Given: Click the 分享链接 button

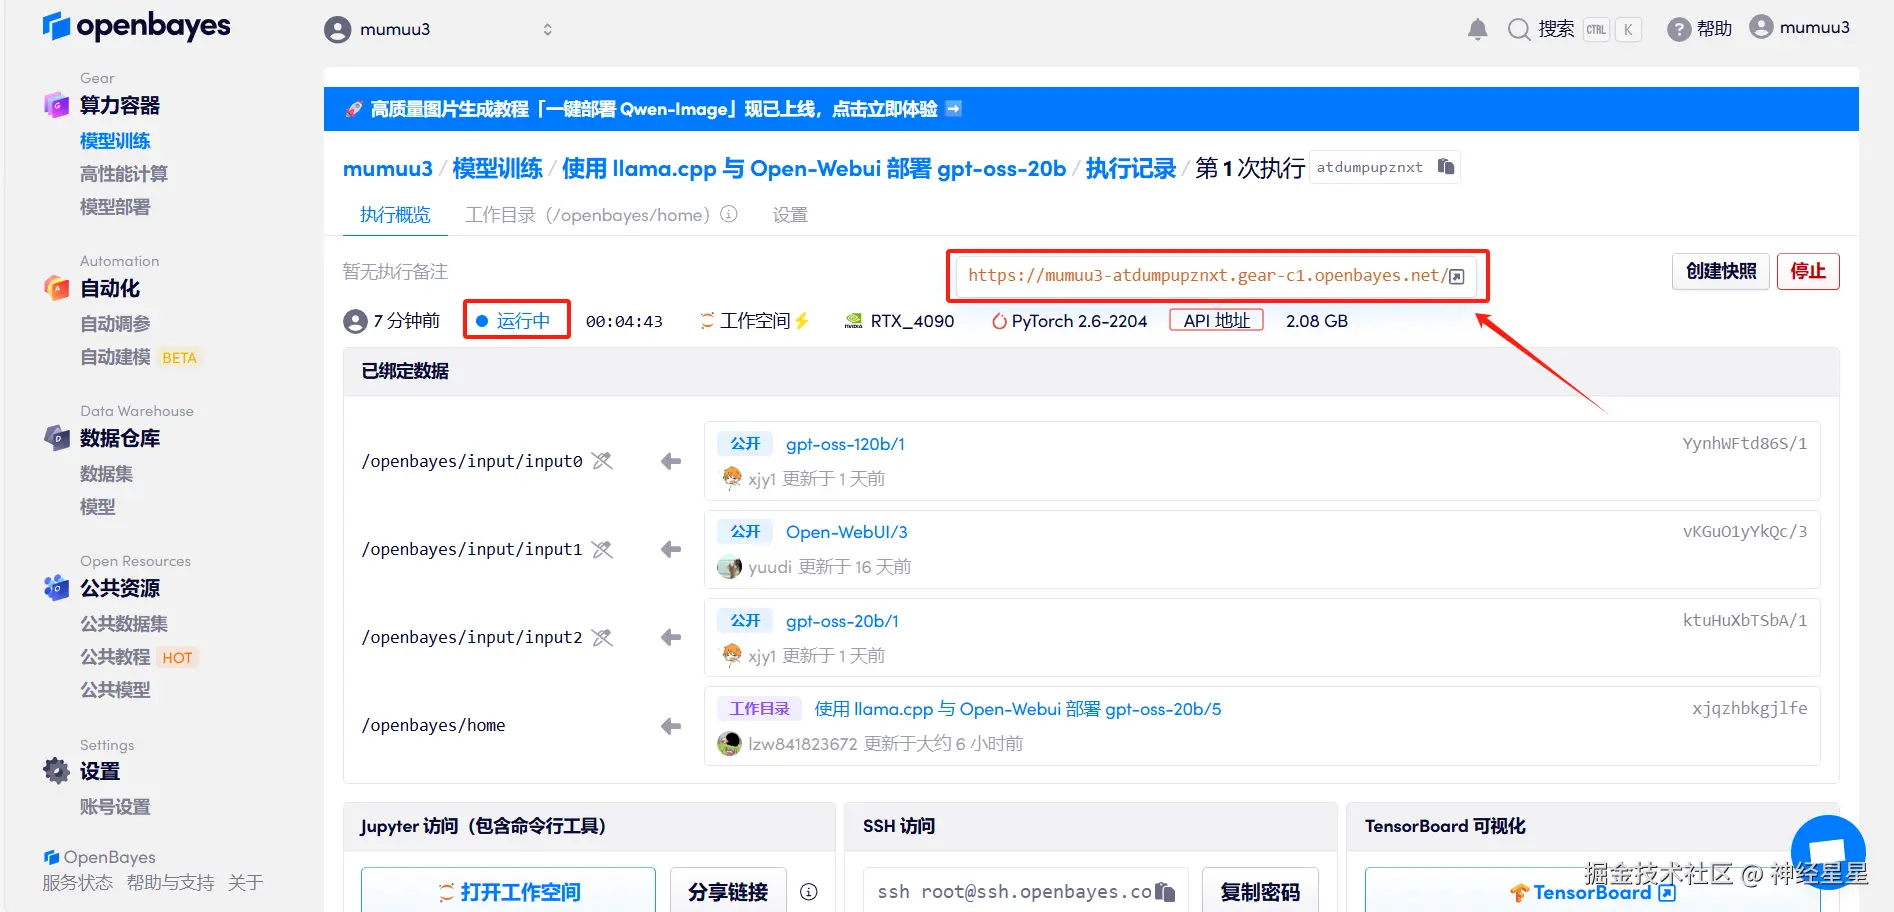Looking at the screenshot, I should tap(728, 890).
